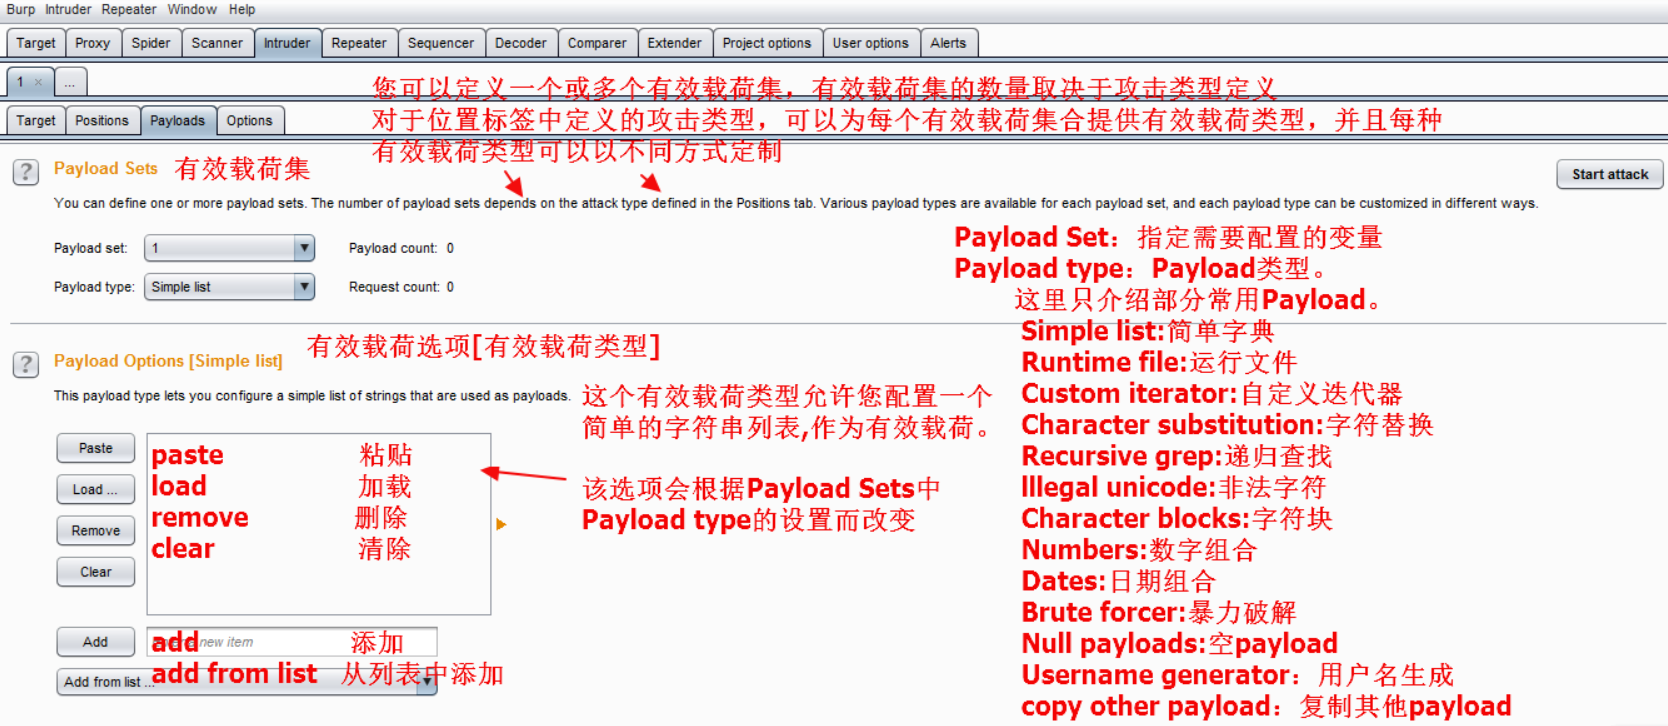Switch to the Repeater tool tab

[359, 43]
